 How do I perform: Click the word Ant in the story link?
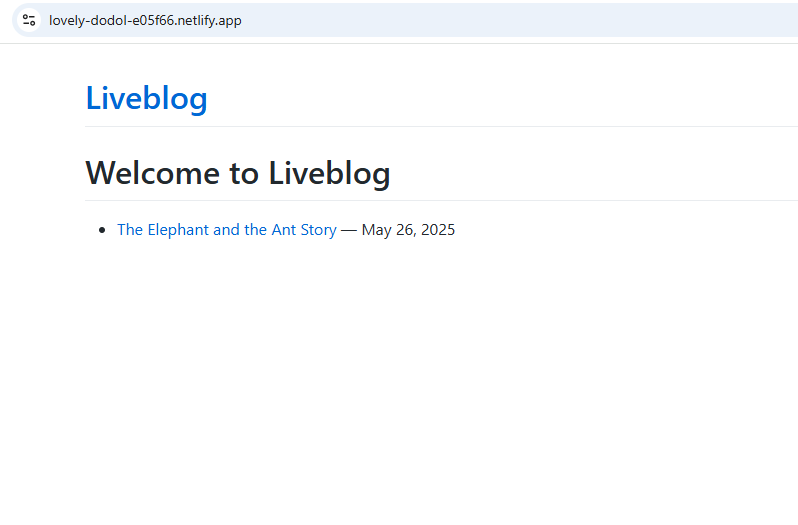pyautogui.click(x=284, y=229)
